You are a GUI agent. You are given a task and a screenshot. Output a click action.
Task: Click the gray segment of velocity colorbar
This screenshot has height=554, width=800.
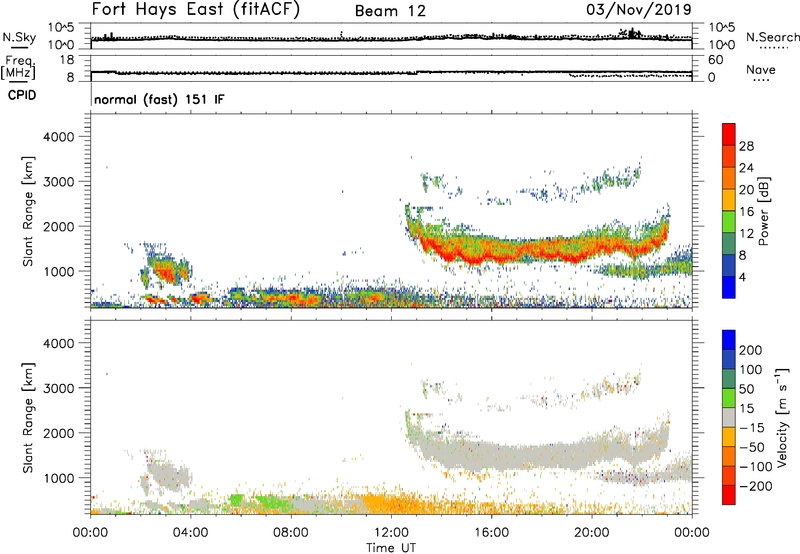click(x=729, y=418)
